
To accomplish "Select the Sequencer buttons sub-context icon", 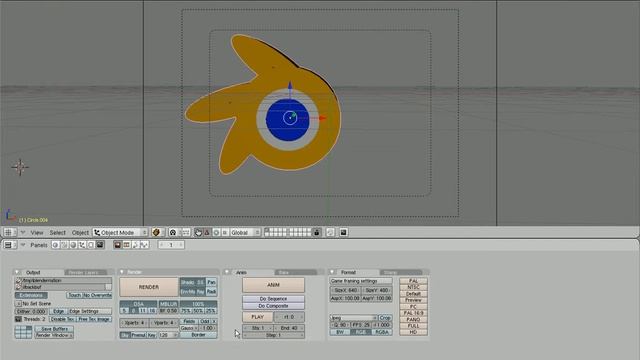I will tap(127, 245).
